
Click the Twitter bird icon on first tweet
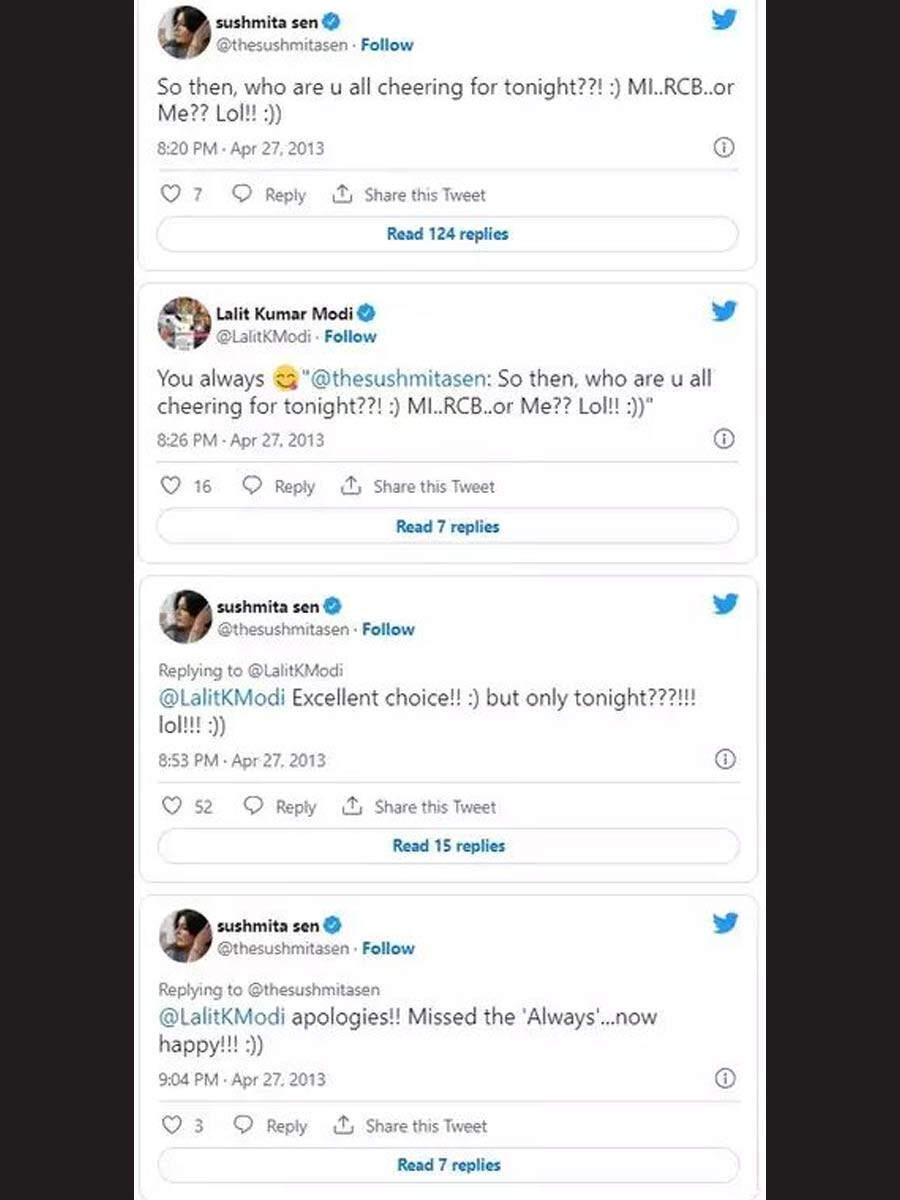725,20
